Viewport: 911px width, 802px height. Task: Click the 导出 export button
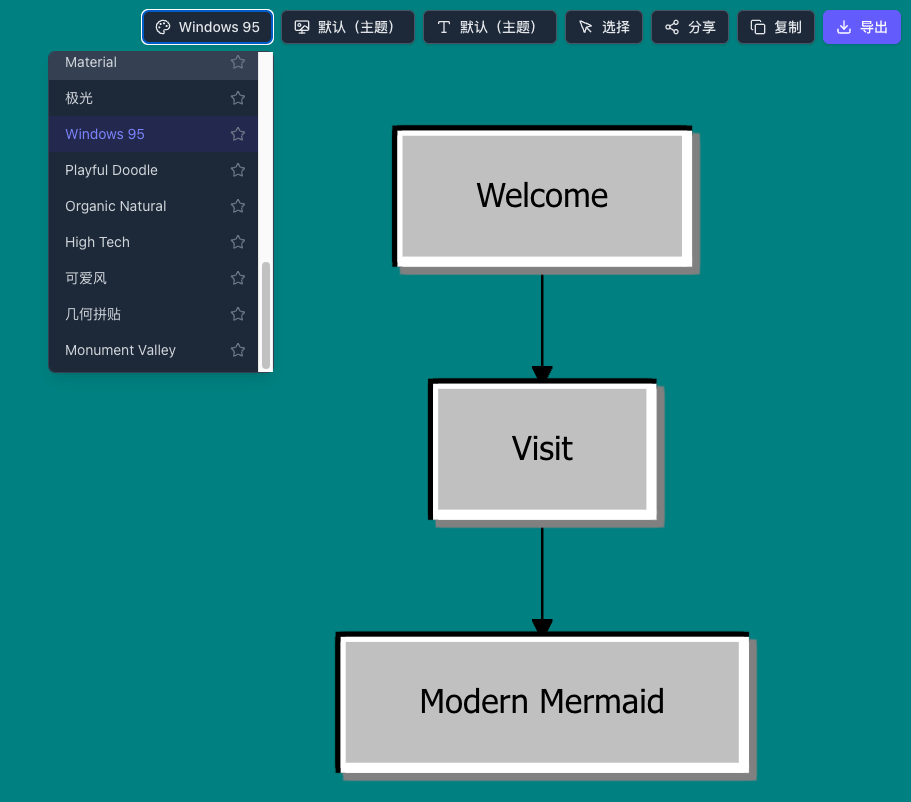coord(861,27)
